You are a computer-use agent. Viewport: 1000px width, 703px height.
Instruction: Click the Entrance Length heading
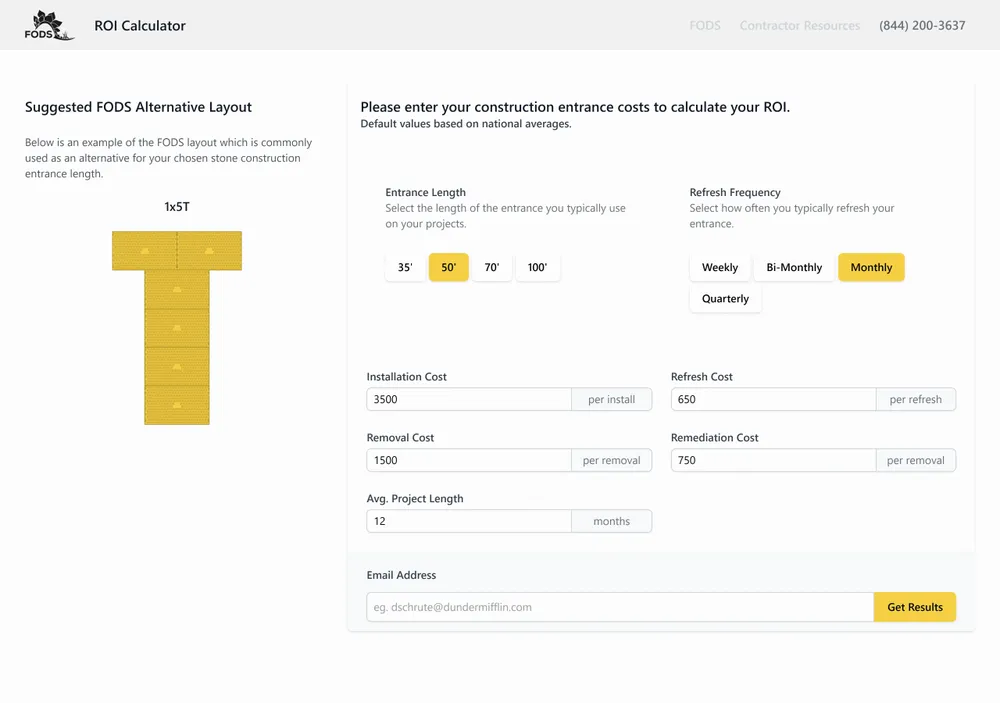425,192
